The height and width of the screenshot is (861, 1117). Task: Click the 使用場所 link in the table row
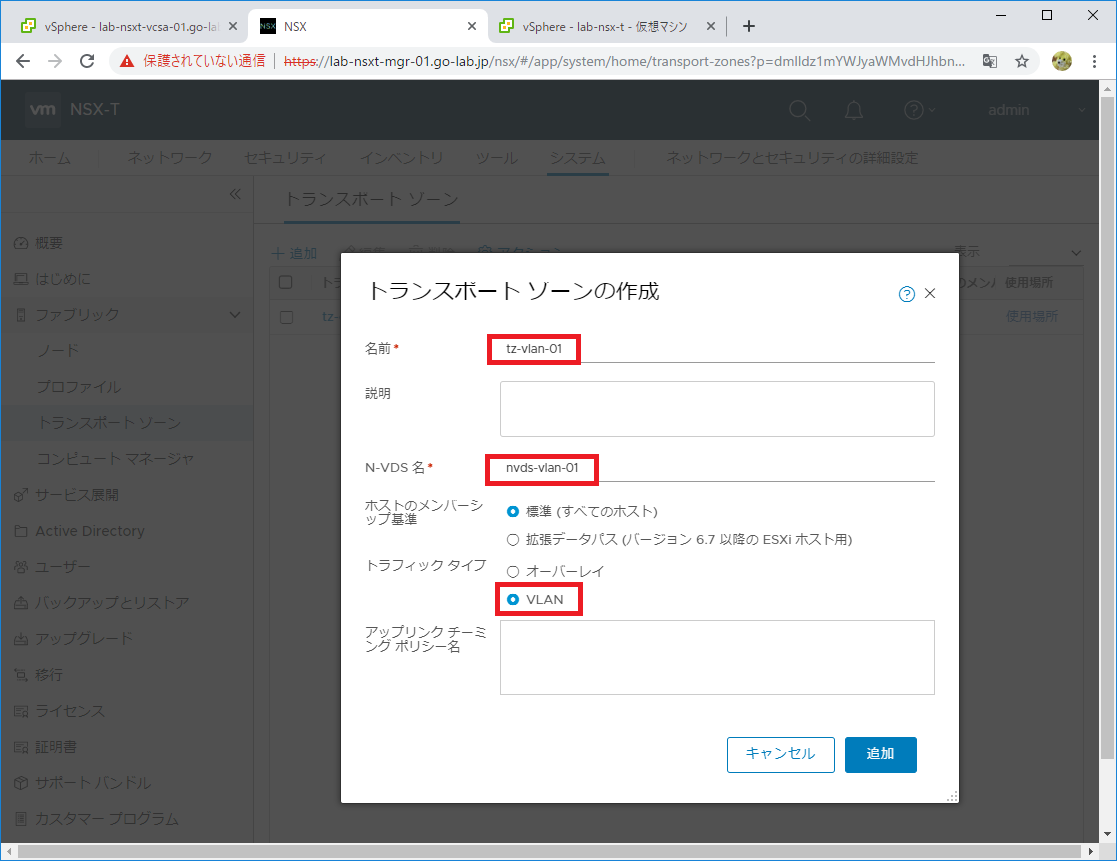(x=1032, y=316)
